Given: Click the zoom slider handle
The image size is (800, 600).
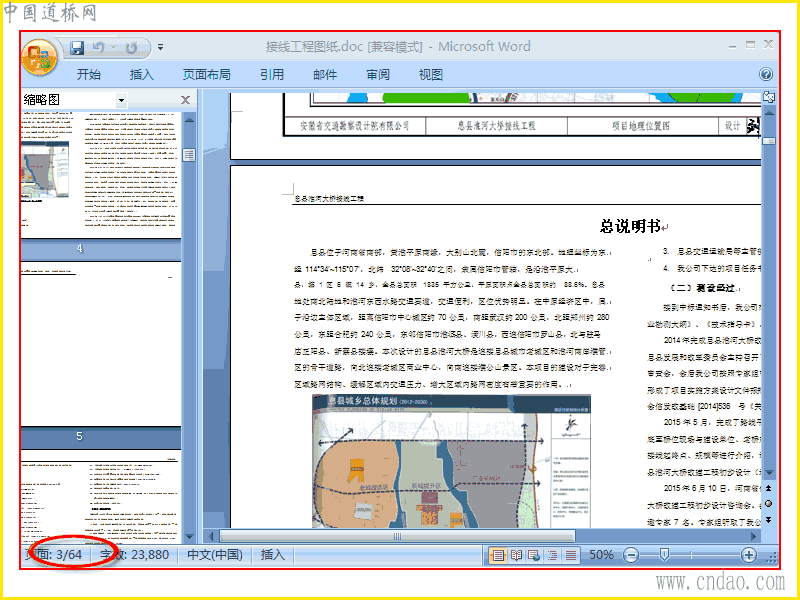Looking at the screenshot, I should 664,555.
